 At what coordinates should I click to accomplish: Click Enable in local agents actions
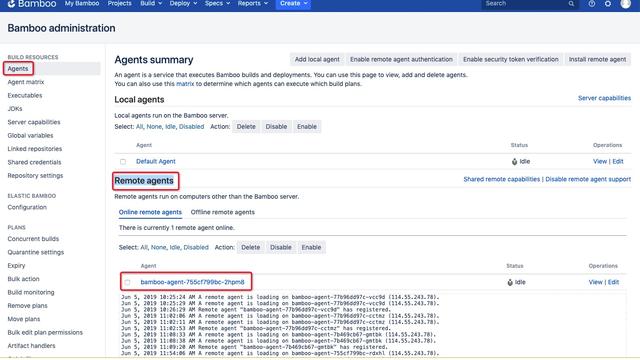tap(307, 127)
